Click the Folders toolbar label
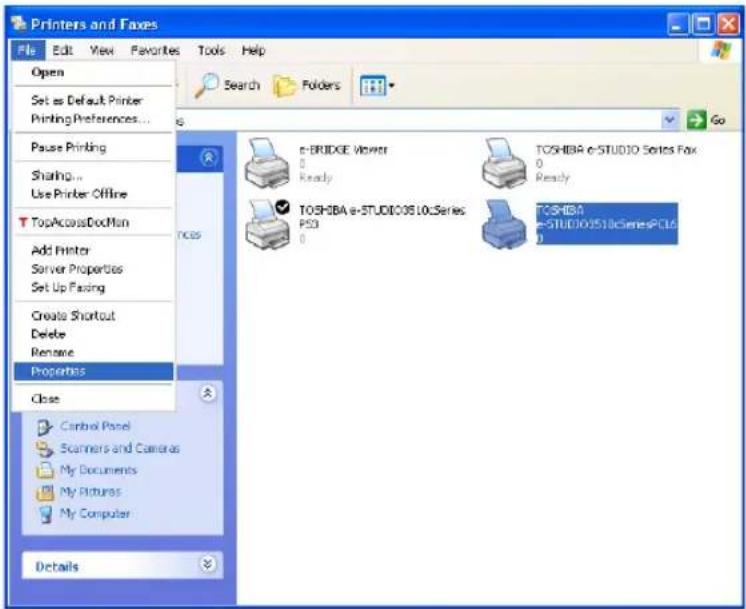746x609 pixels. click(321, 85)
